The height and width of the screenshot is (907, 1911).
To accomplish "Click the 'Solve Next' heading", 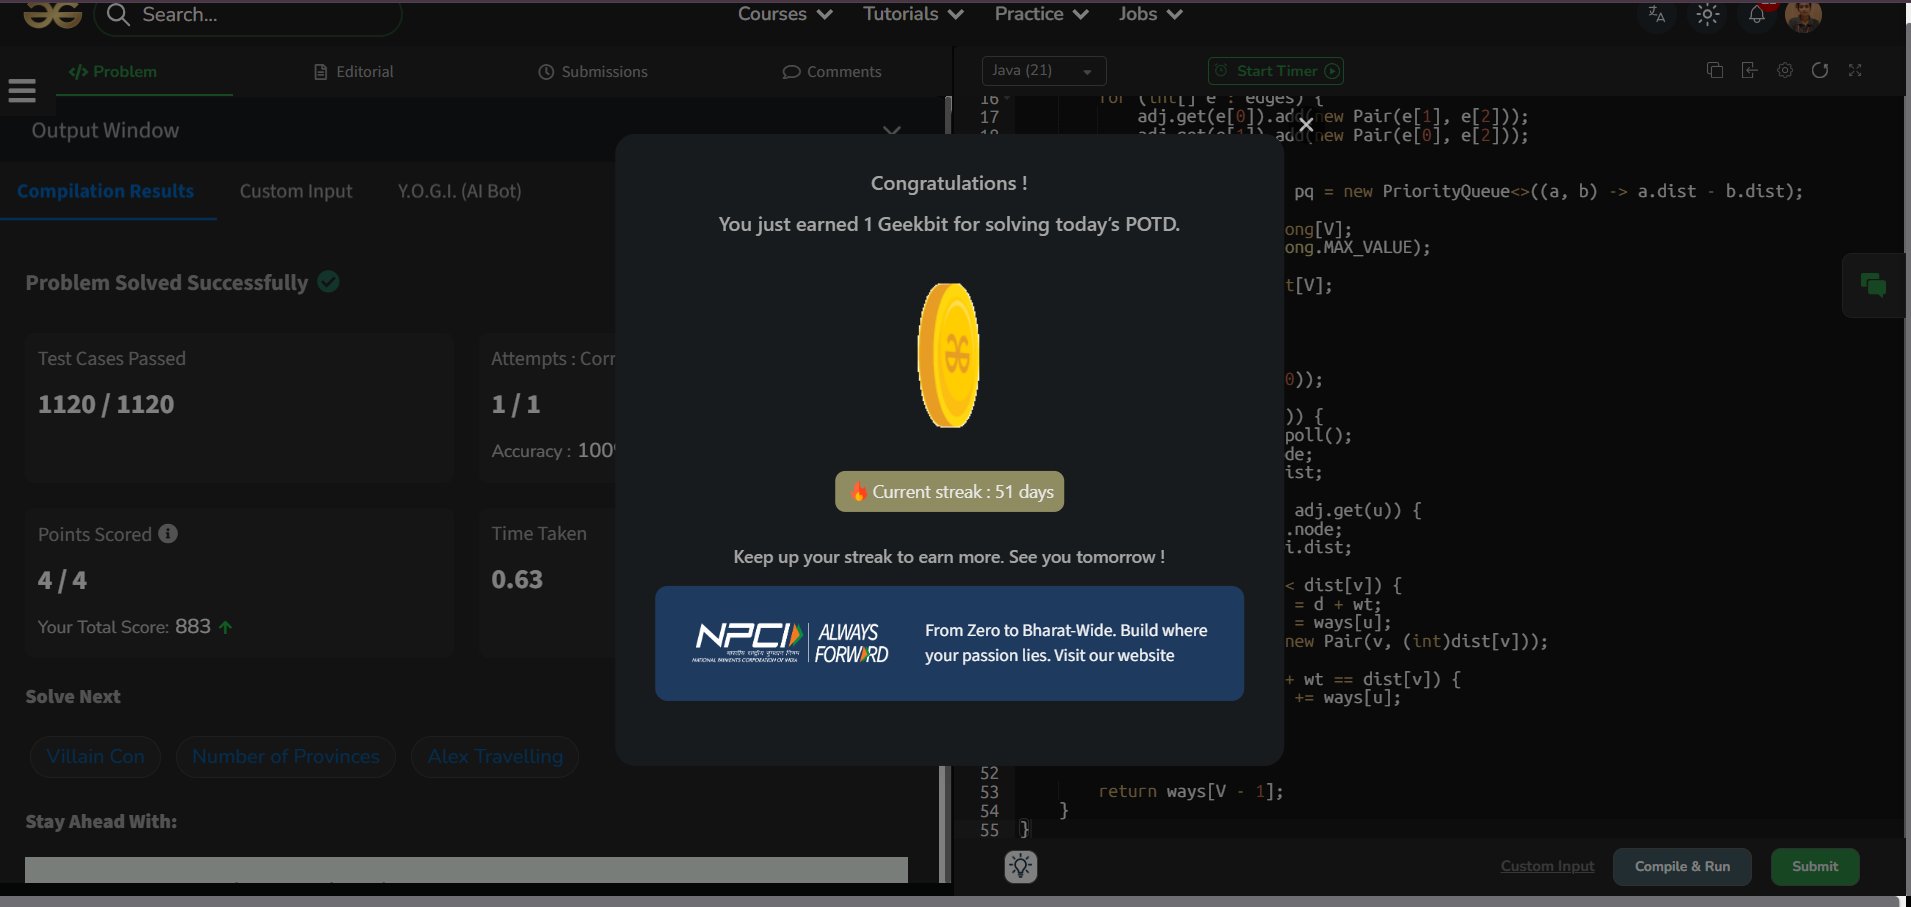I will click(x=73, y=697).
